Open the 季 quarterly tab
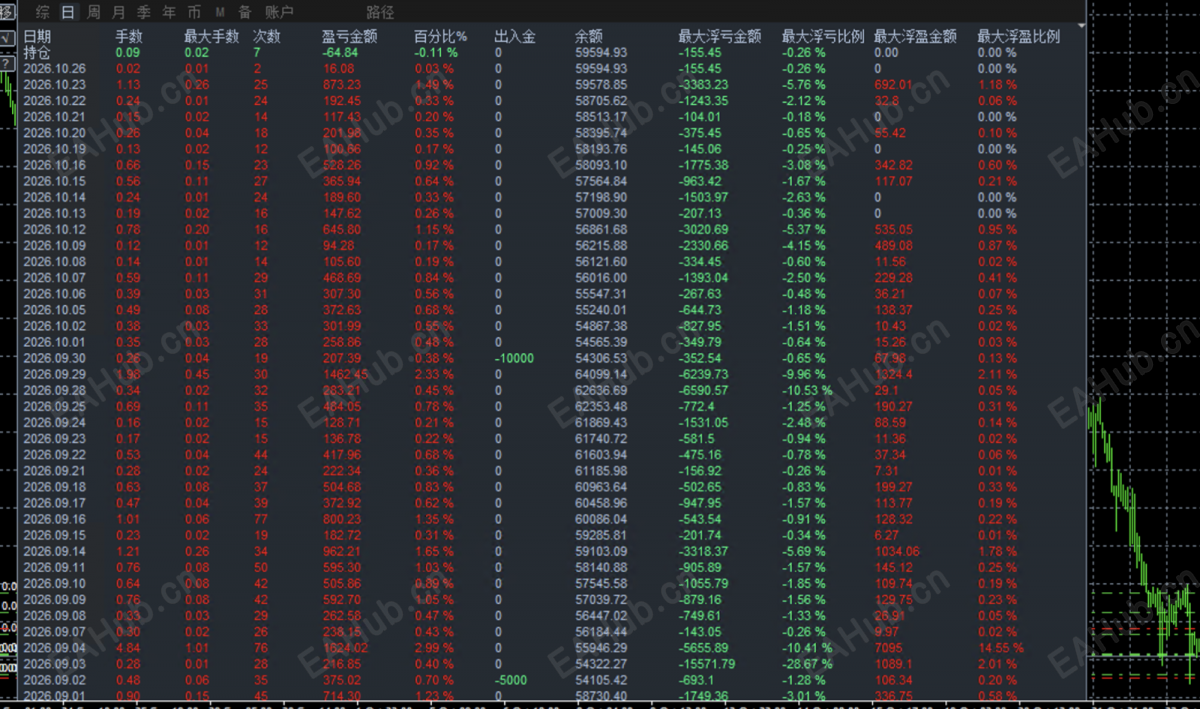The image size is (1200, 709). click(x=144, y=12)
